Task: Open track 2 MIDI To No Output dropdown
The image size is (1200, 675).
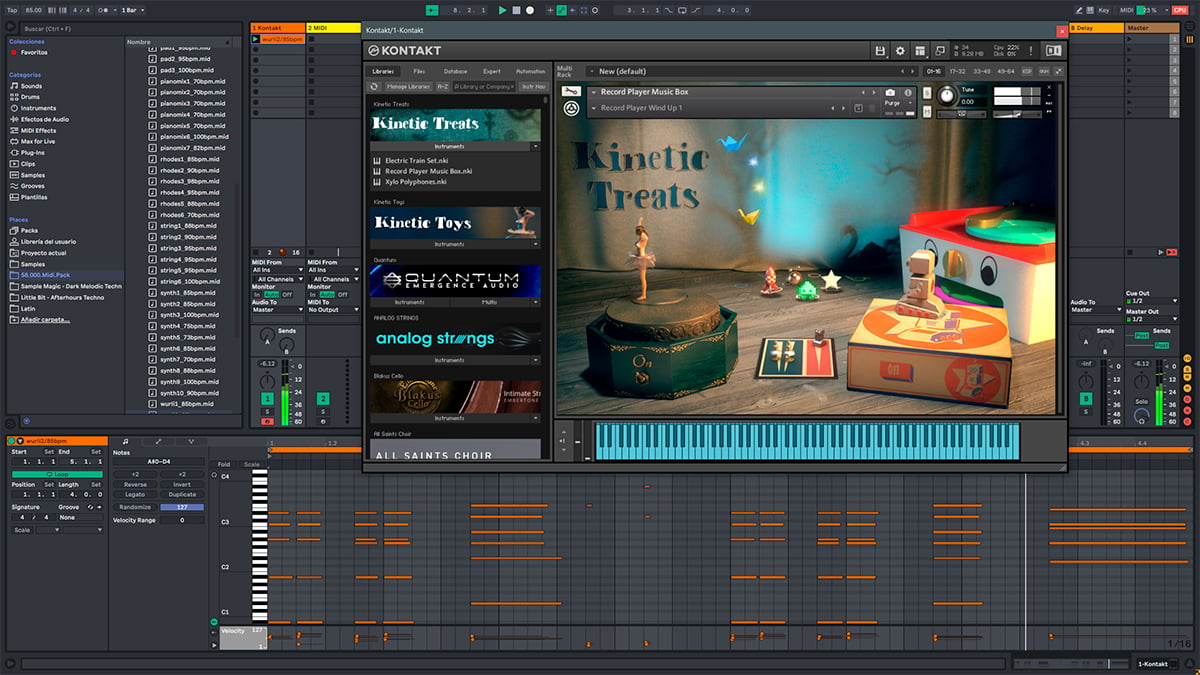Action: coord(332,310)
